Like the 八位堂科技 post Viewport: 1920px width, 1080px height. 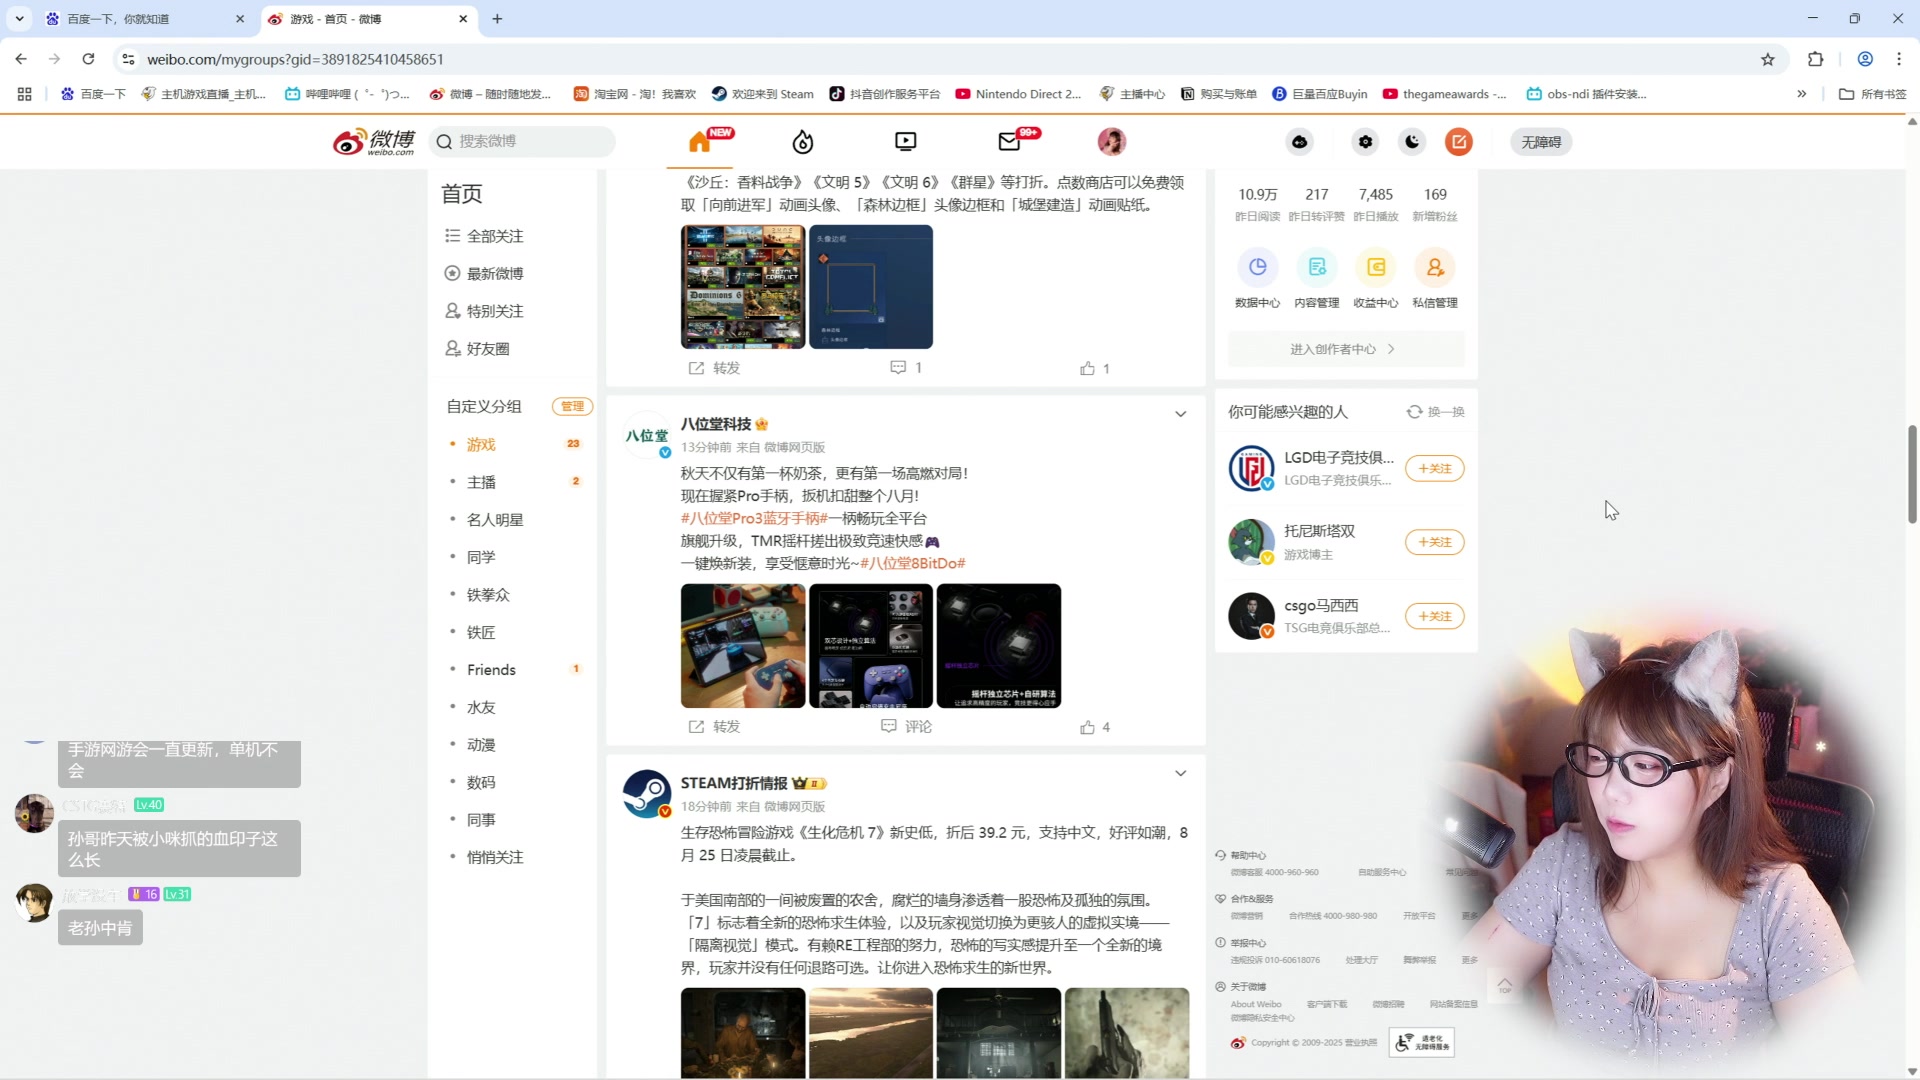tap(1095, 727)
